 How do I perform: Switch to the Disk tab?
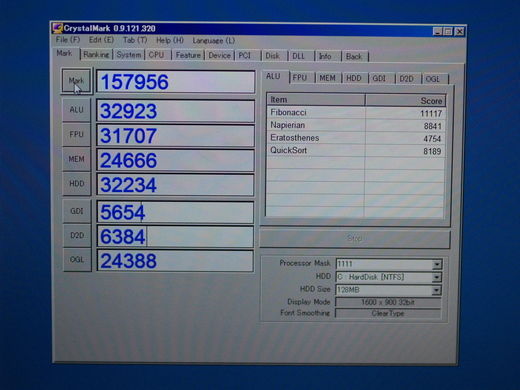273,56
